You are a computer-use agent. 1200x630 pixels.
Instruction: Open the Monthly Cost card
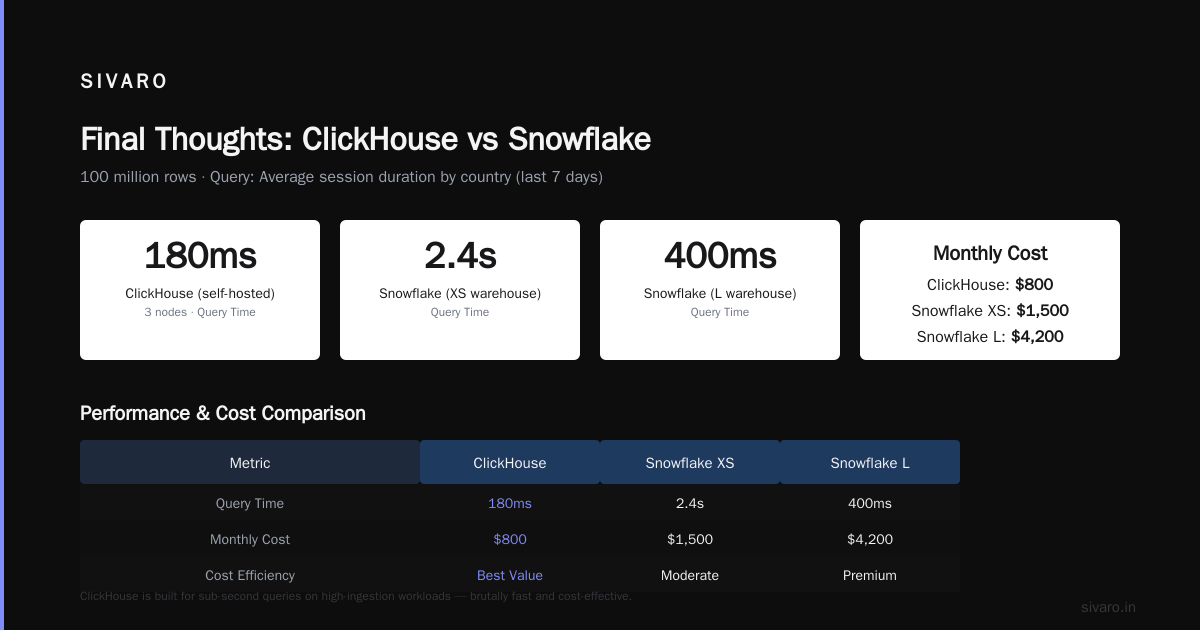[x=990, y=290]
